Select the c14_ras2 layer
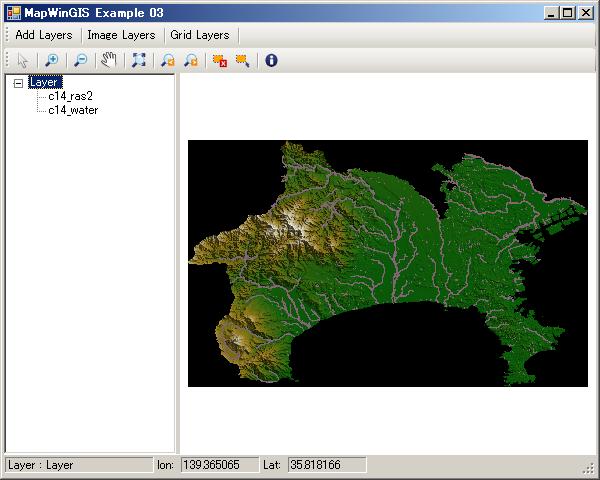This screenshot has height=480, width=600. point(70,96)
